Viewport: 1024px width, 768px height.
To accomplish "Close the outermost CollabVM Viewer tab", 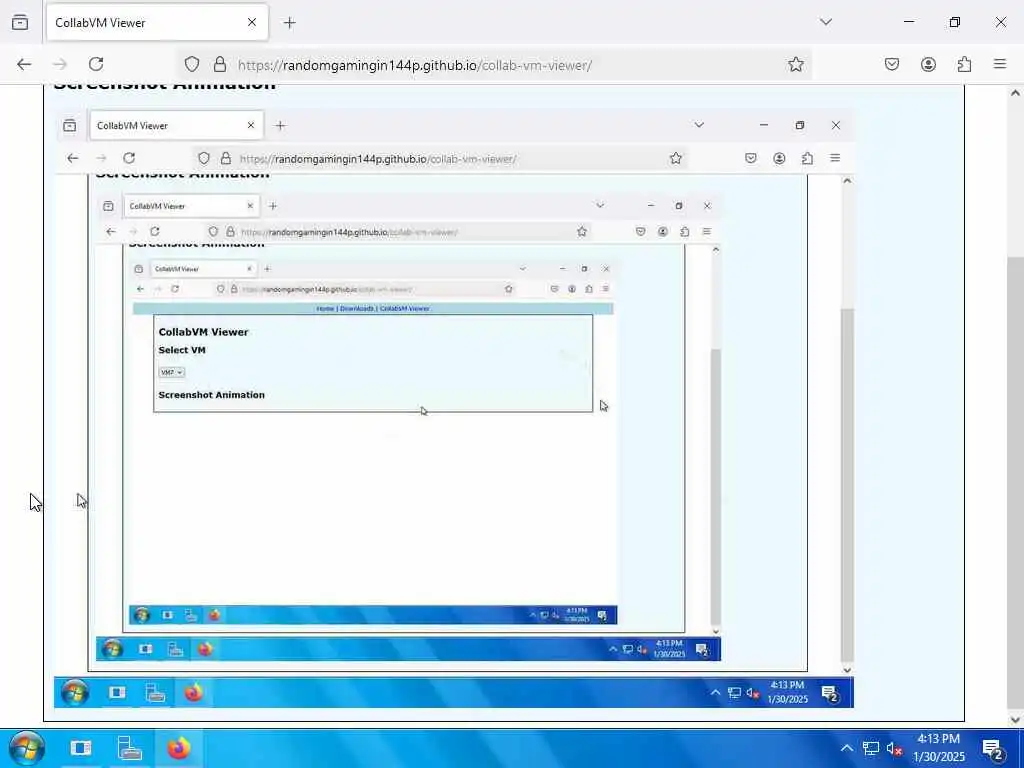I will pos(252,22).
